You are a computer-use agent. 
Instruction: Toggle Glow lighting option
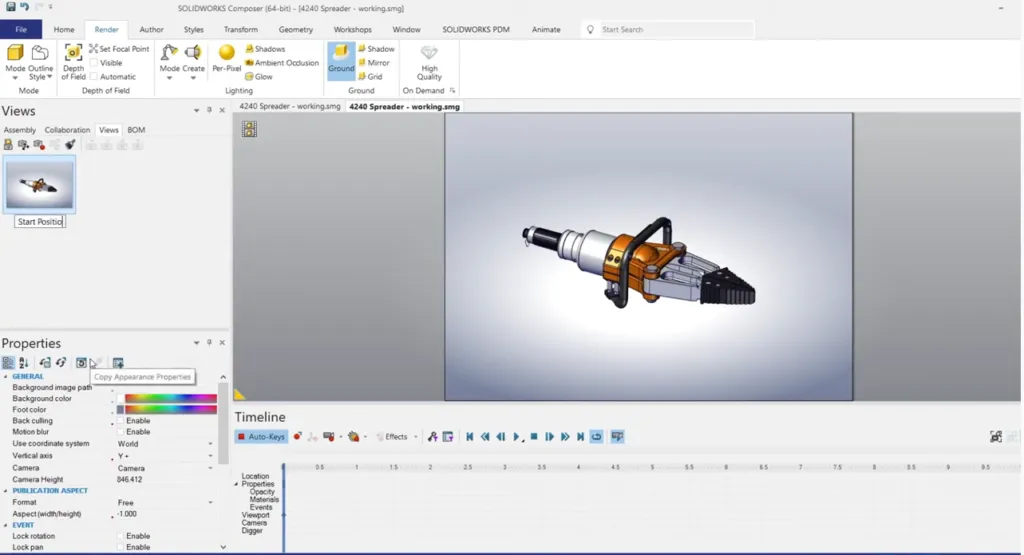click(x=259, y=76)
